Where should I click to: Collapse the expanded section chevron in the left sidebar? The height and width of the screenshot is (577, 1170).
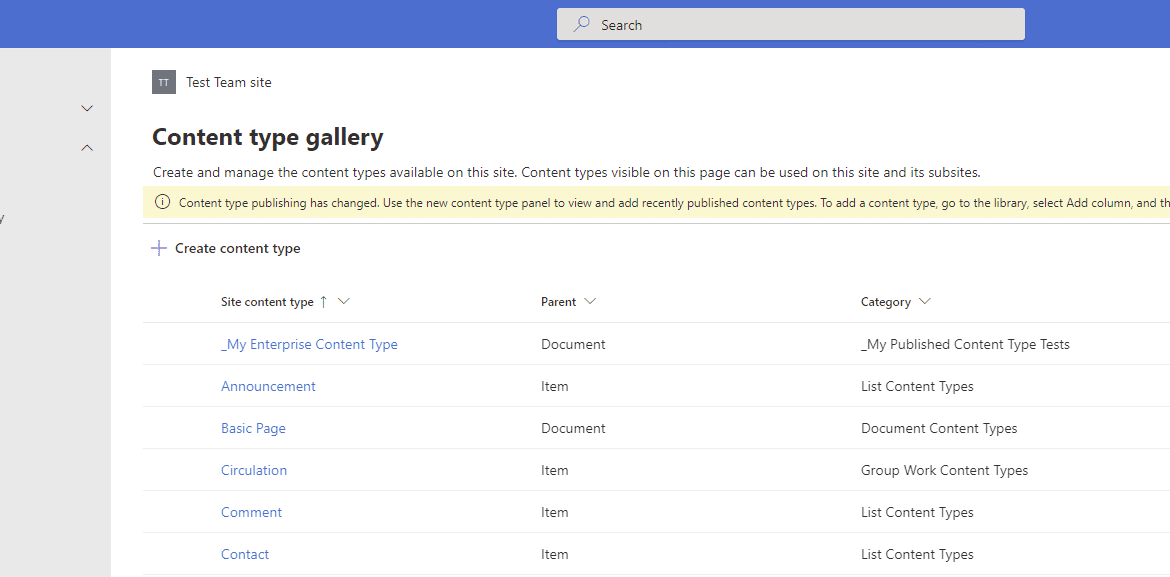pyautogui.click(x=87, y=148)
